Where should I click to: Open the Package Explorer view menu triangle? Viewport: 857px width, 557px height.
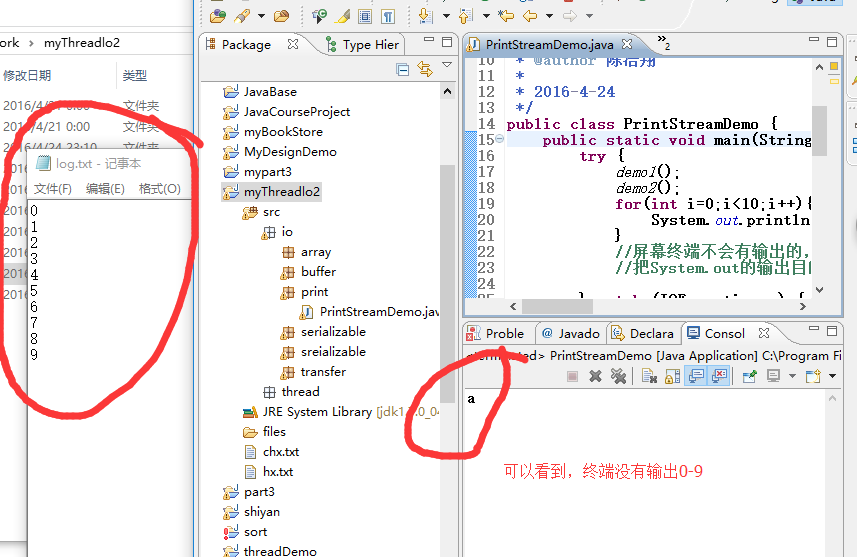click(x=447, y=65)
